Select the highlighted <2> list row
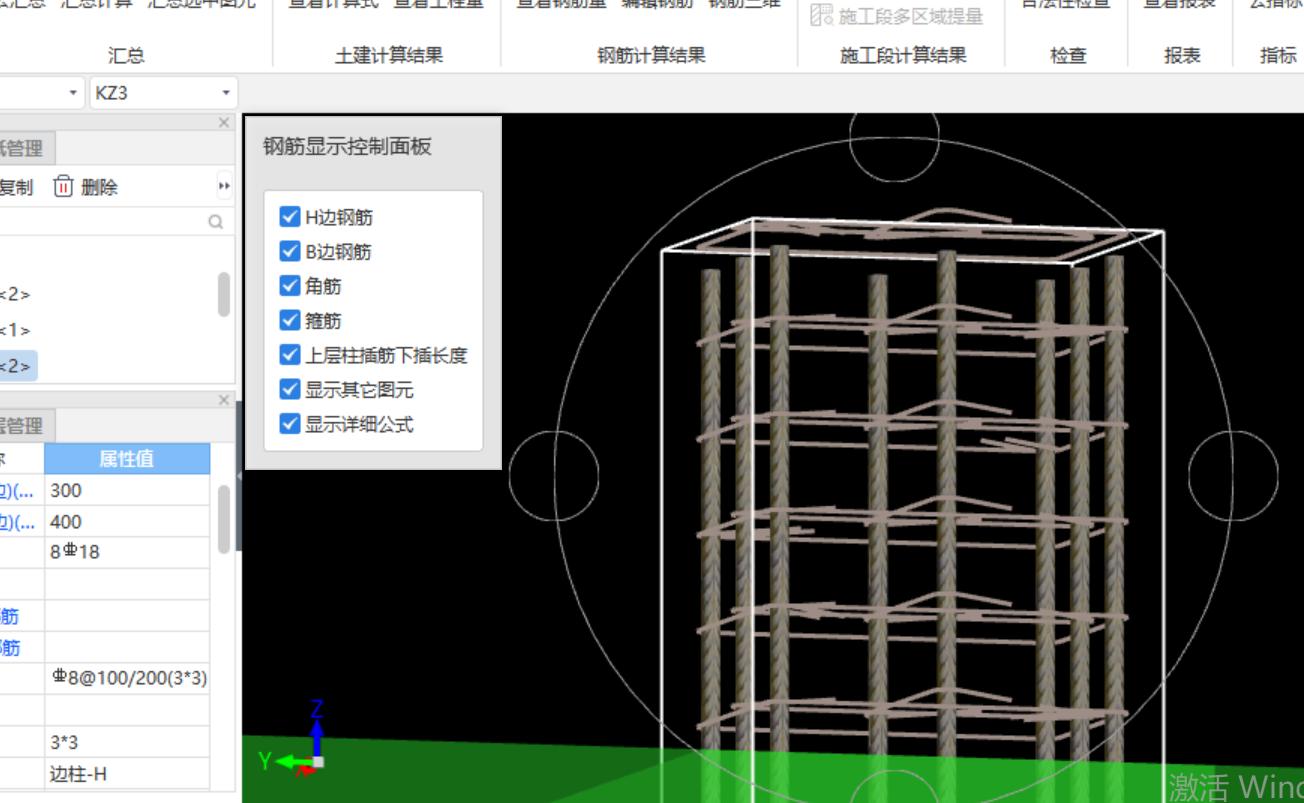 click(x=18, y=366)
